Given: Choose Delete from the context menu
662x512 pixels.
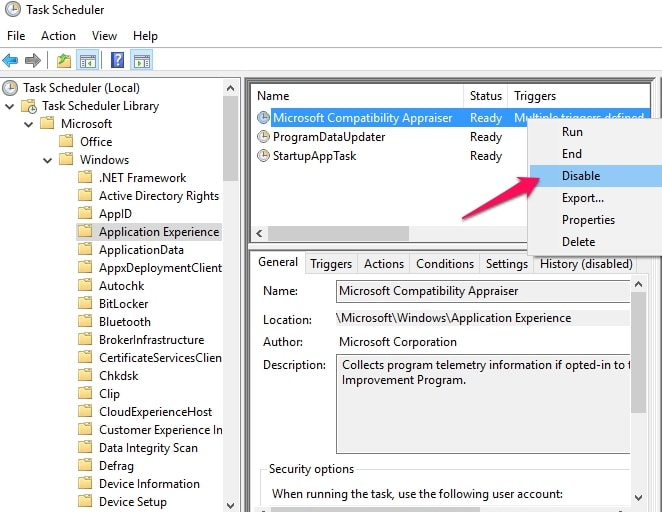Looking at the screenshot, I should (596, 241).
